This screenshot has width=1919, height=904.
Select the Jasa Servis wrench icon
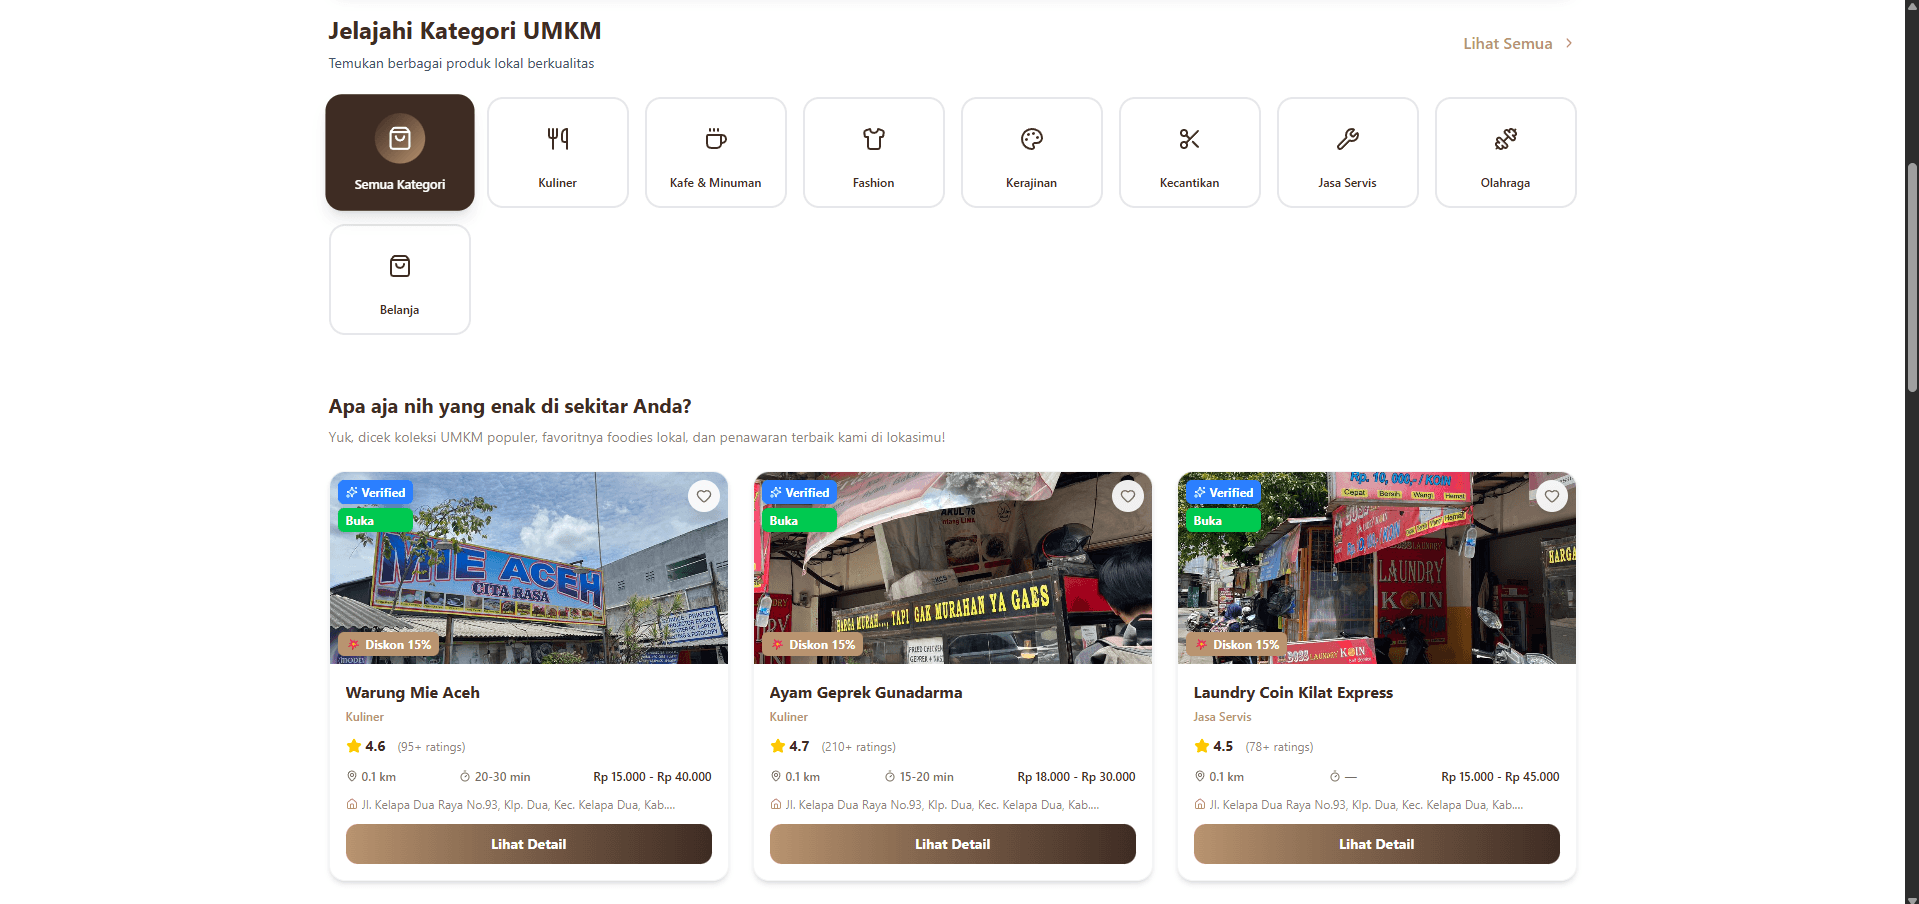pyautogui.click(x=1347, y=139)
